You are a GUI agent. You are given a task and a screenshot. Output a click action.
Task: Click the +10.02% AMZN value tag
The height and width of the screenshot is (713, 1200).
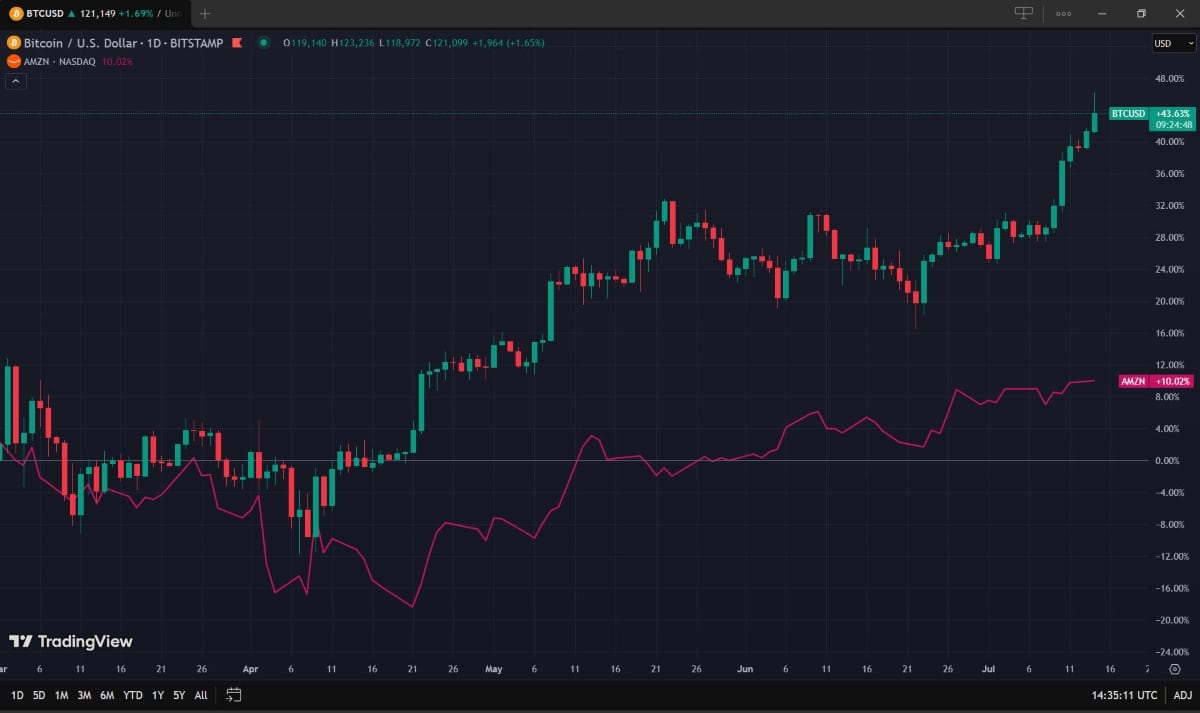click(1172, 381)
